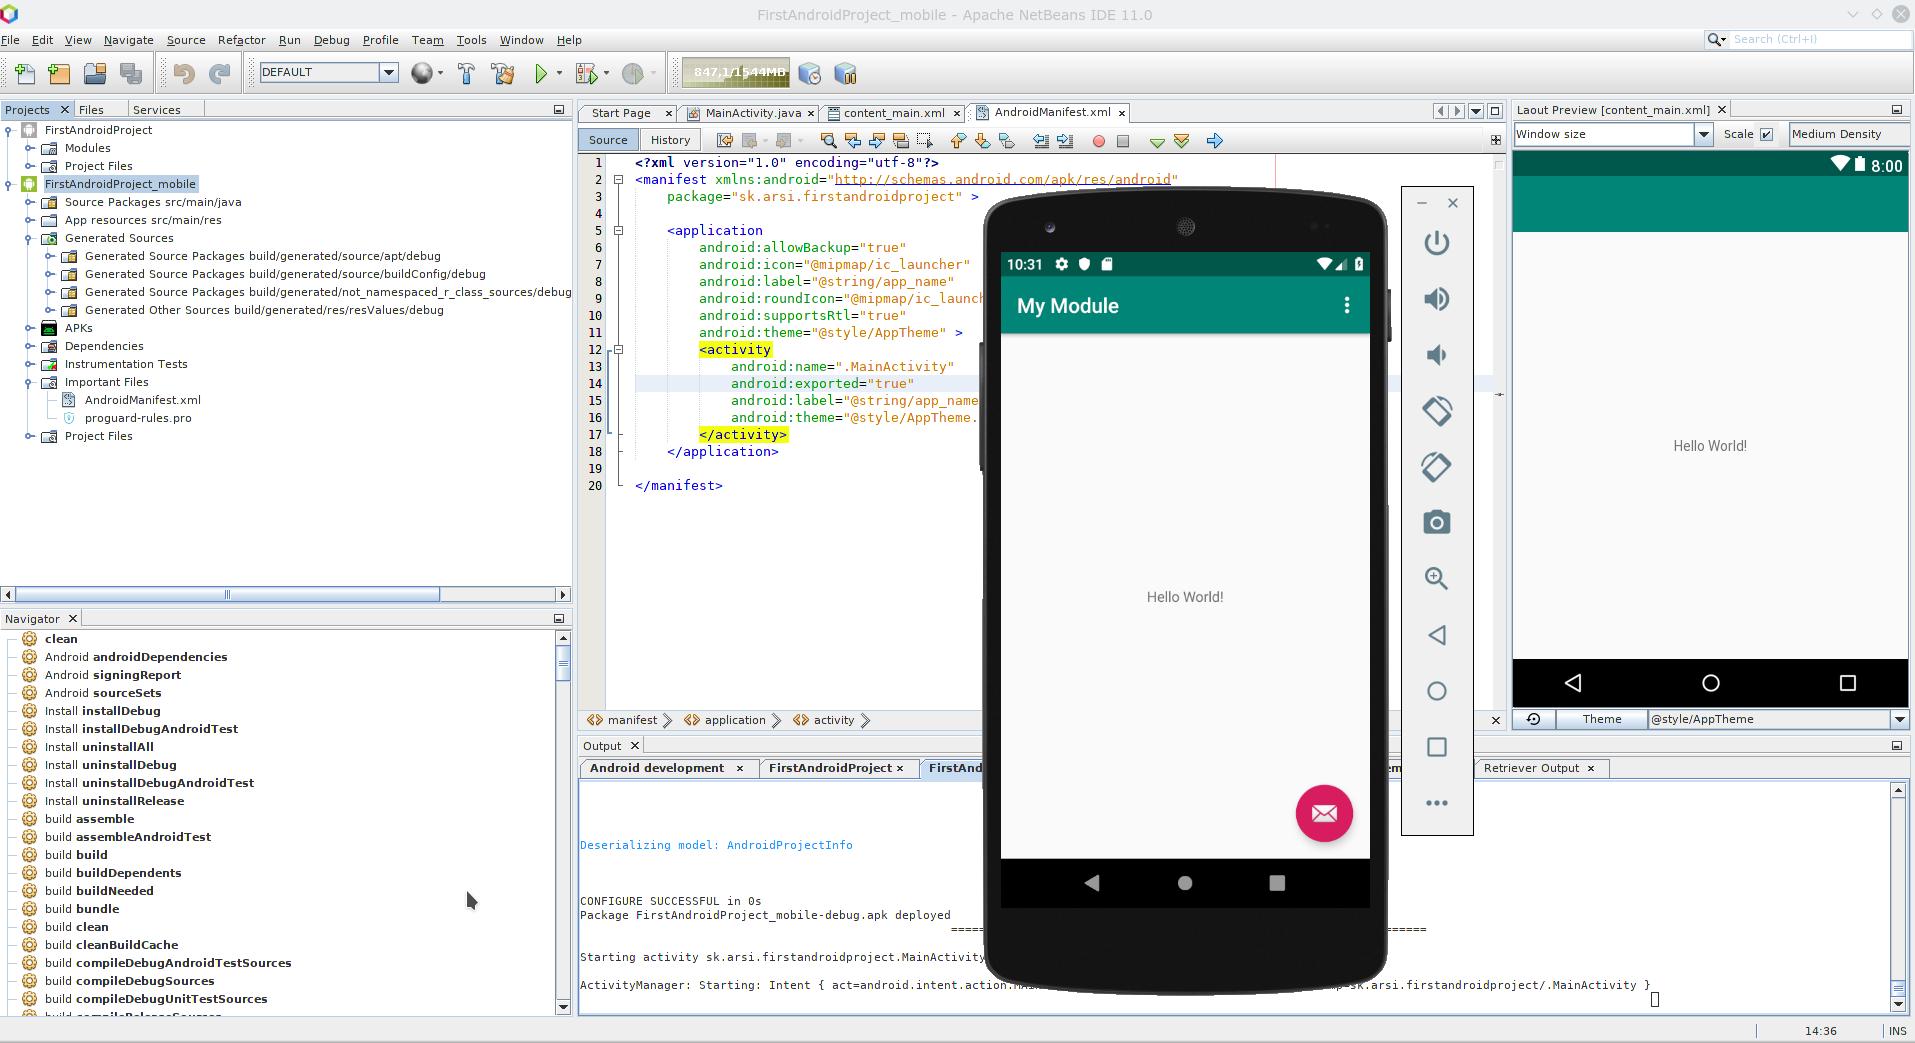Click the memory usage garbage collection bar
The height and width of the screenshot is (1043, 1915).
(x=736, y=73)
